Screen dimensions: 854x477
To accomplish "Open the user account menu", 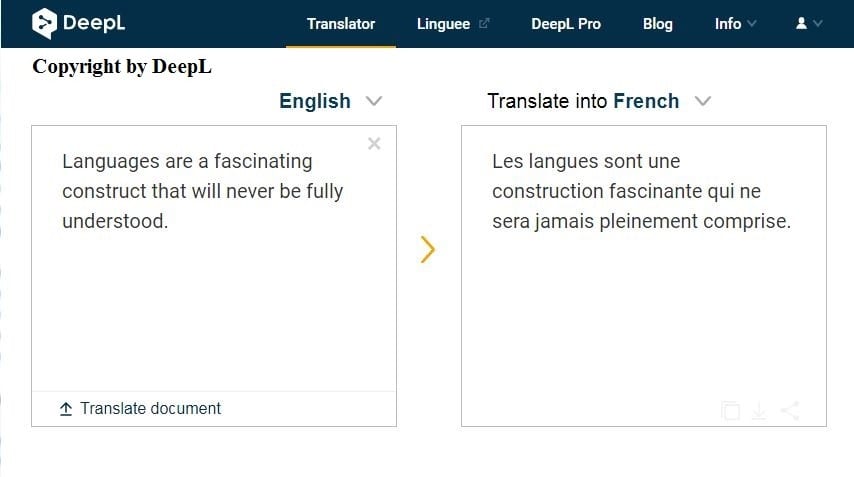I will point(808,23).
